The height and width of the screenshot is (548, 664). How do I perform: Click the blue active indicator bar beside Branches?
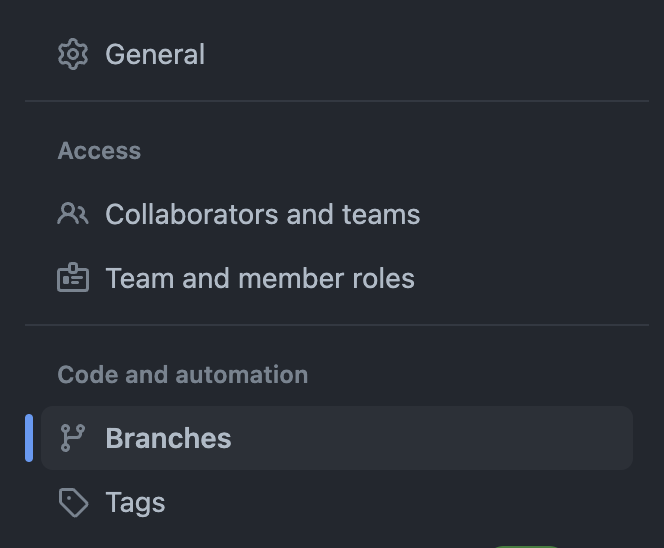point(29,438)
